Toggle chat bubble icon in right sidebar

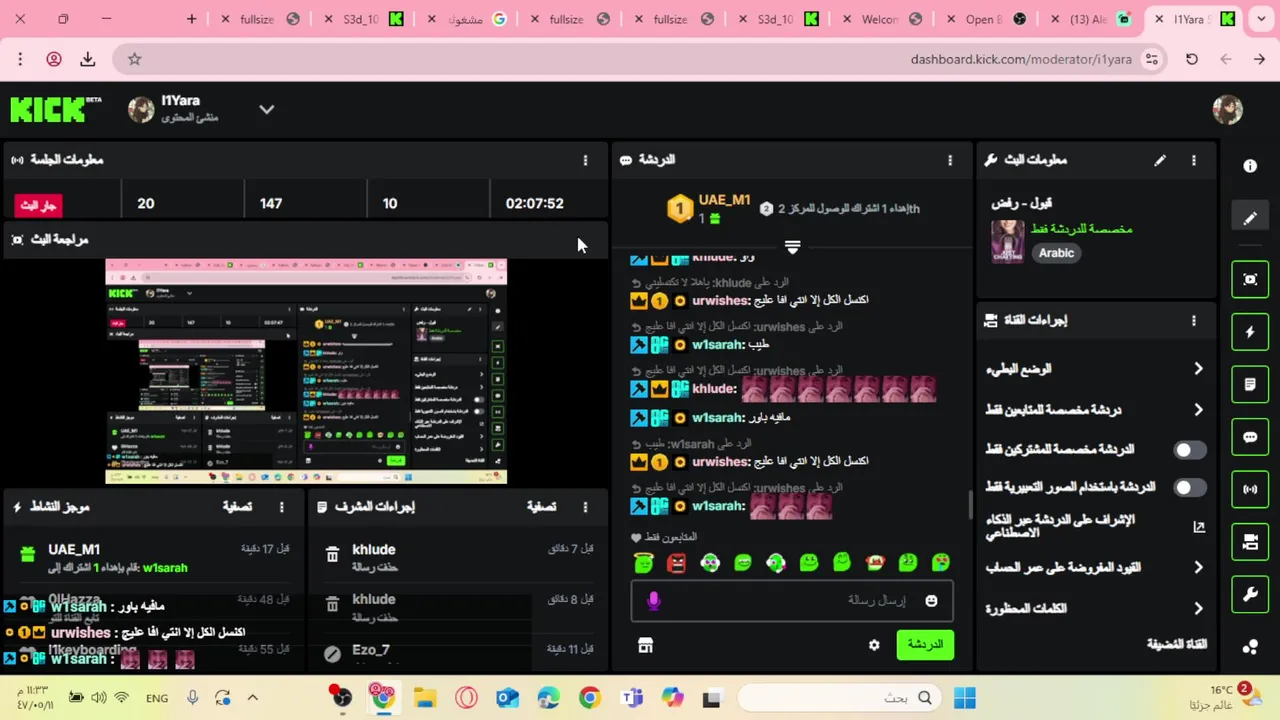1250,437
